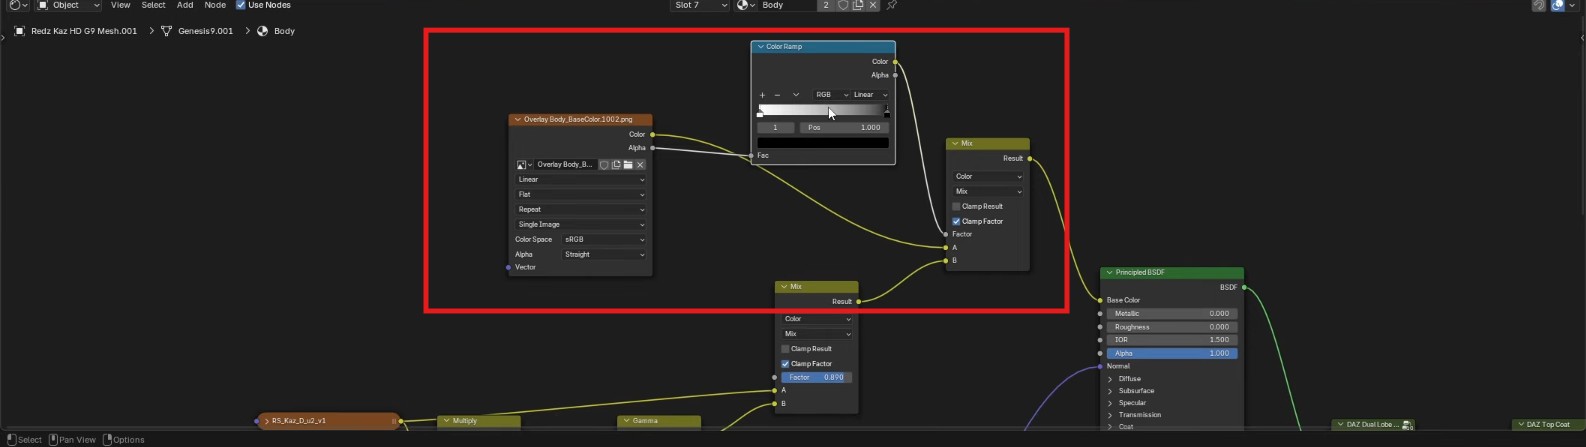Open Mix blend mode dropdown on upper Mix node
Image resolution: width=1586 pixels, height=447 pixels.
pyautogui.click(x=988, y=192)
